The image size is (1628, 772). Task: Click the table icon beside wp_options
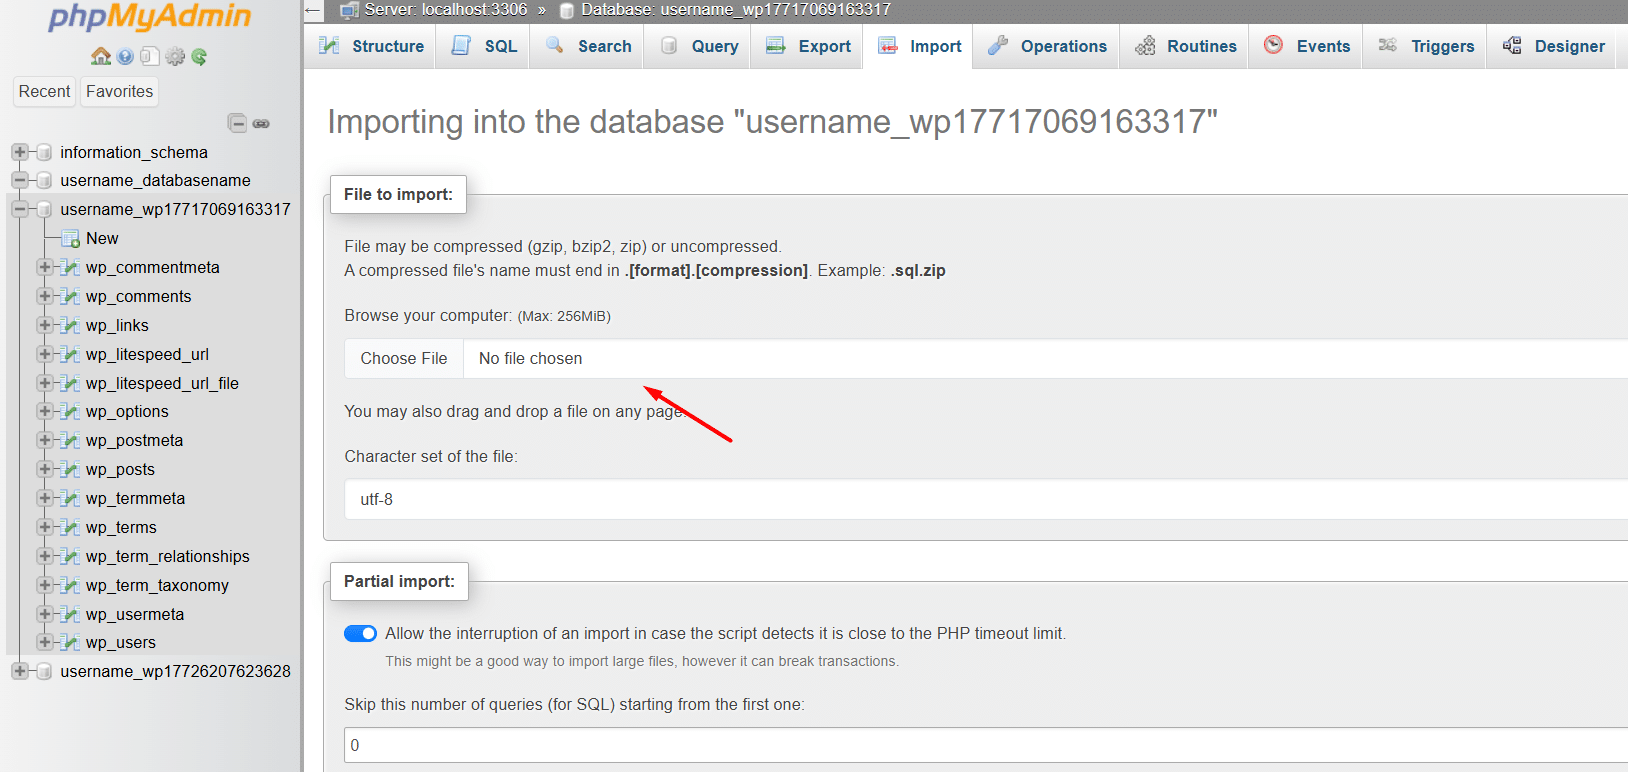click(70, 411)
